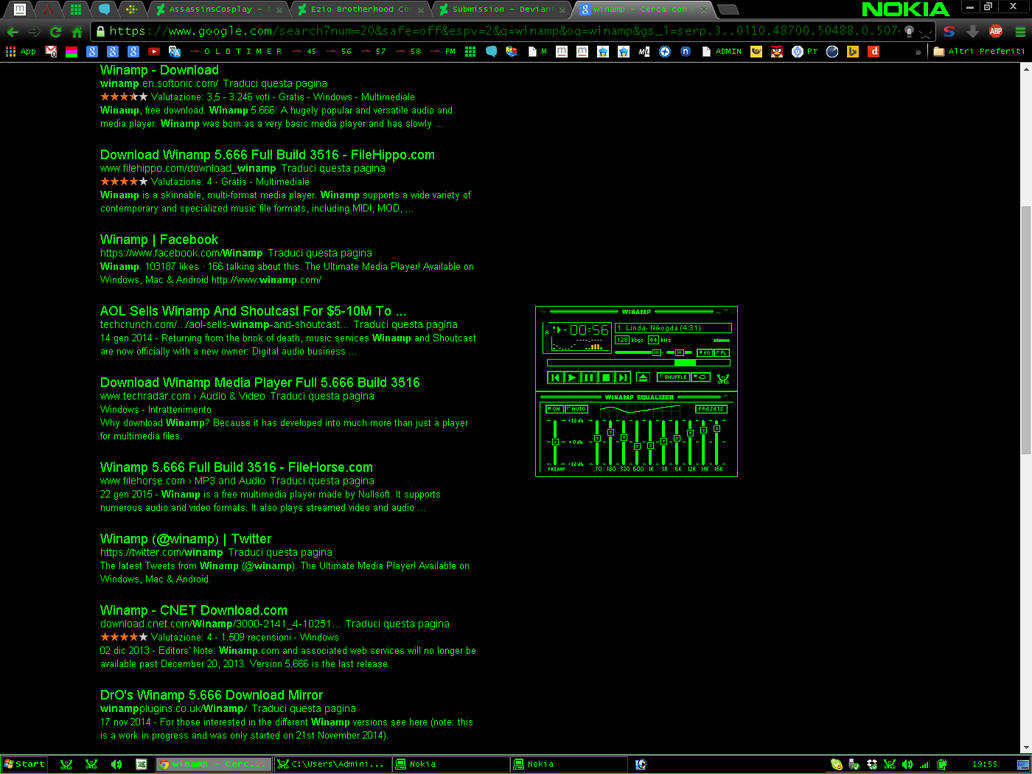Click the download arrow extension icon
Viewport: 1032px width, 774px height.
972,31
